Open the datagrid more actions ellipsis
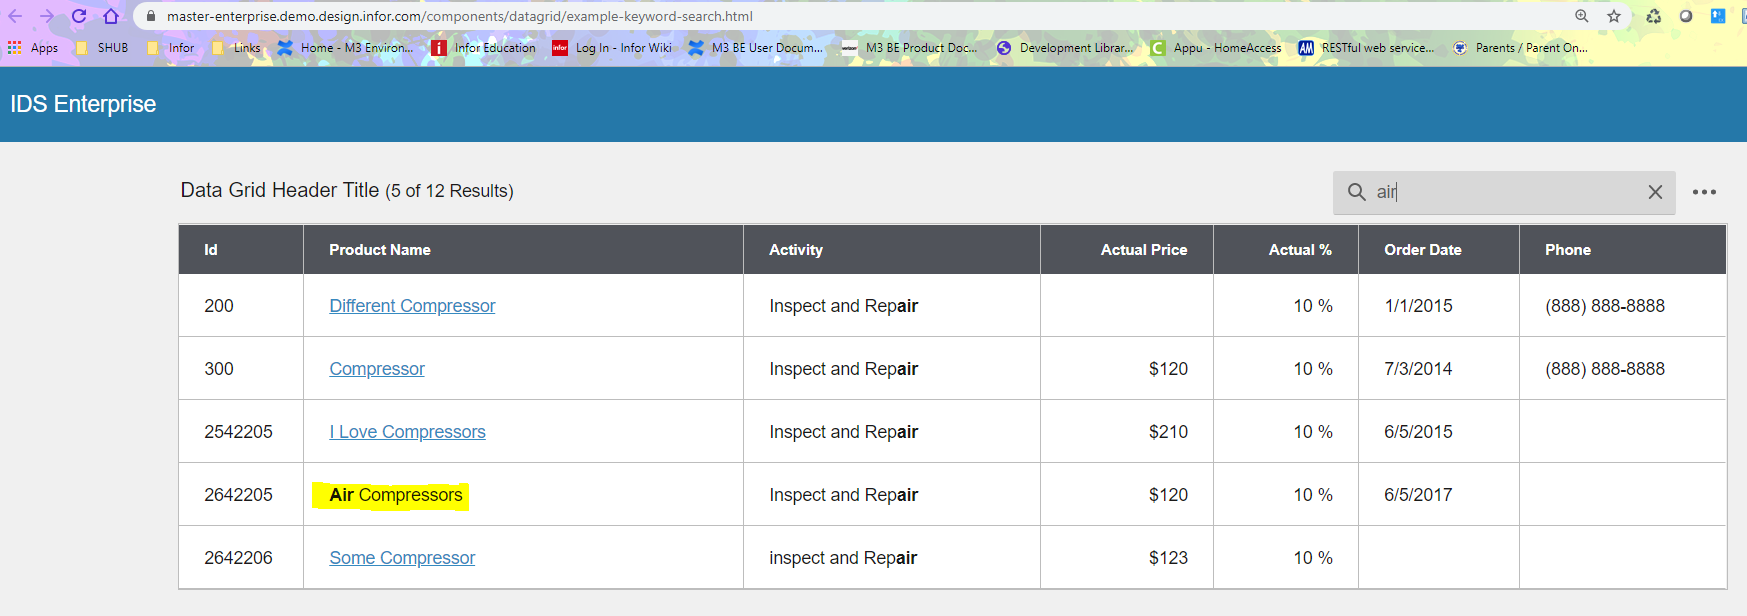Viewport: 1747px width, 616px height. 1704,192
